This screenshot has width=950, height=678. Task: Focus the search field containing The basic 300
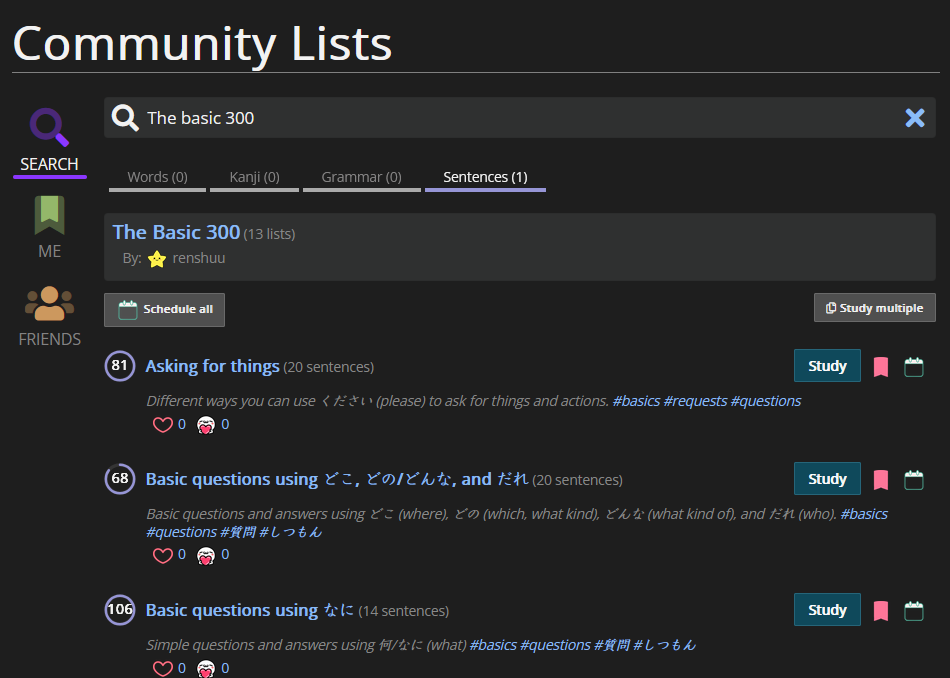tap(520, 118)
